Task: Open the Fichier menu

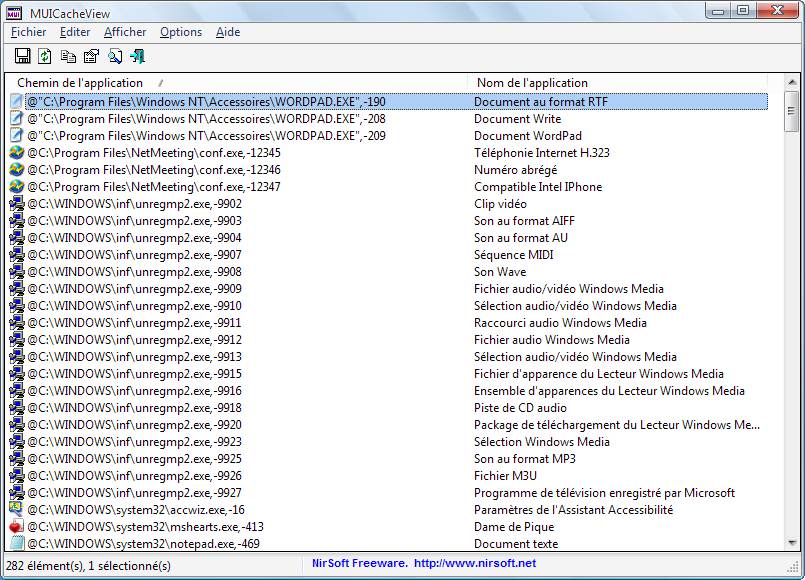Action: tap(29, 32)
